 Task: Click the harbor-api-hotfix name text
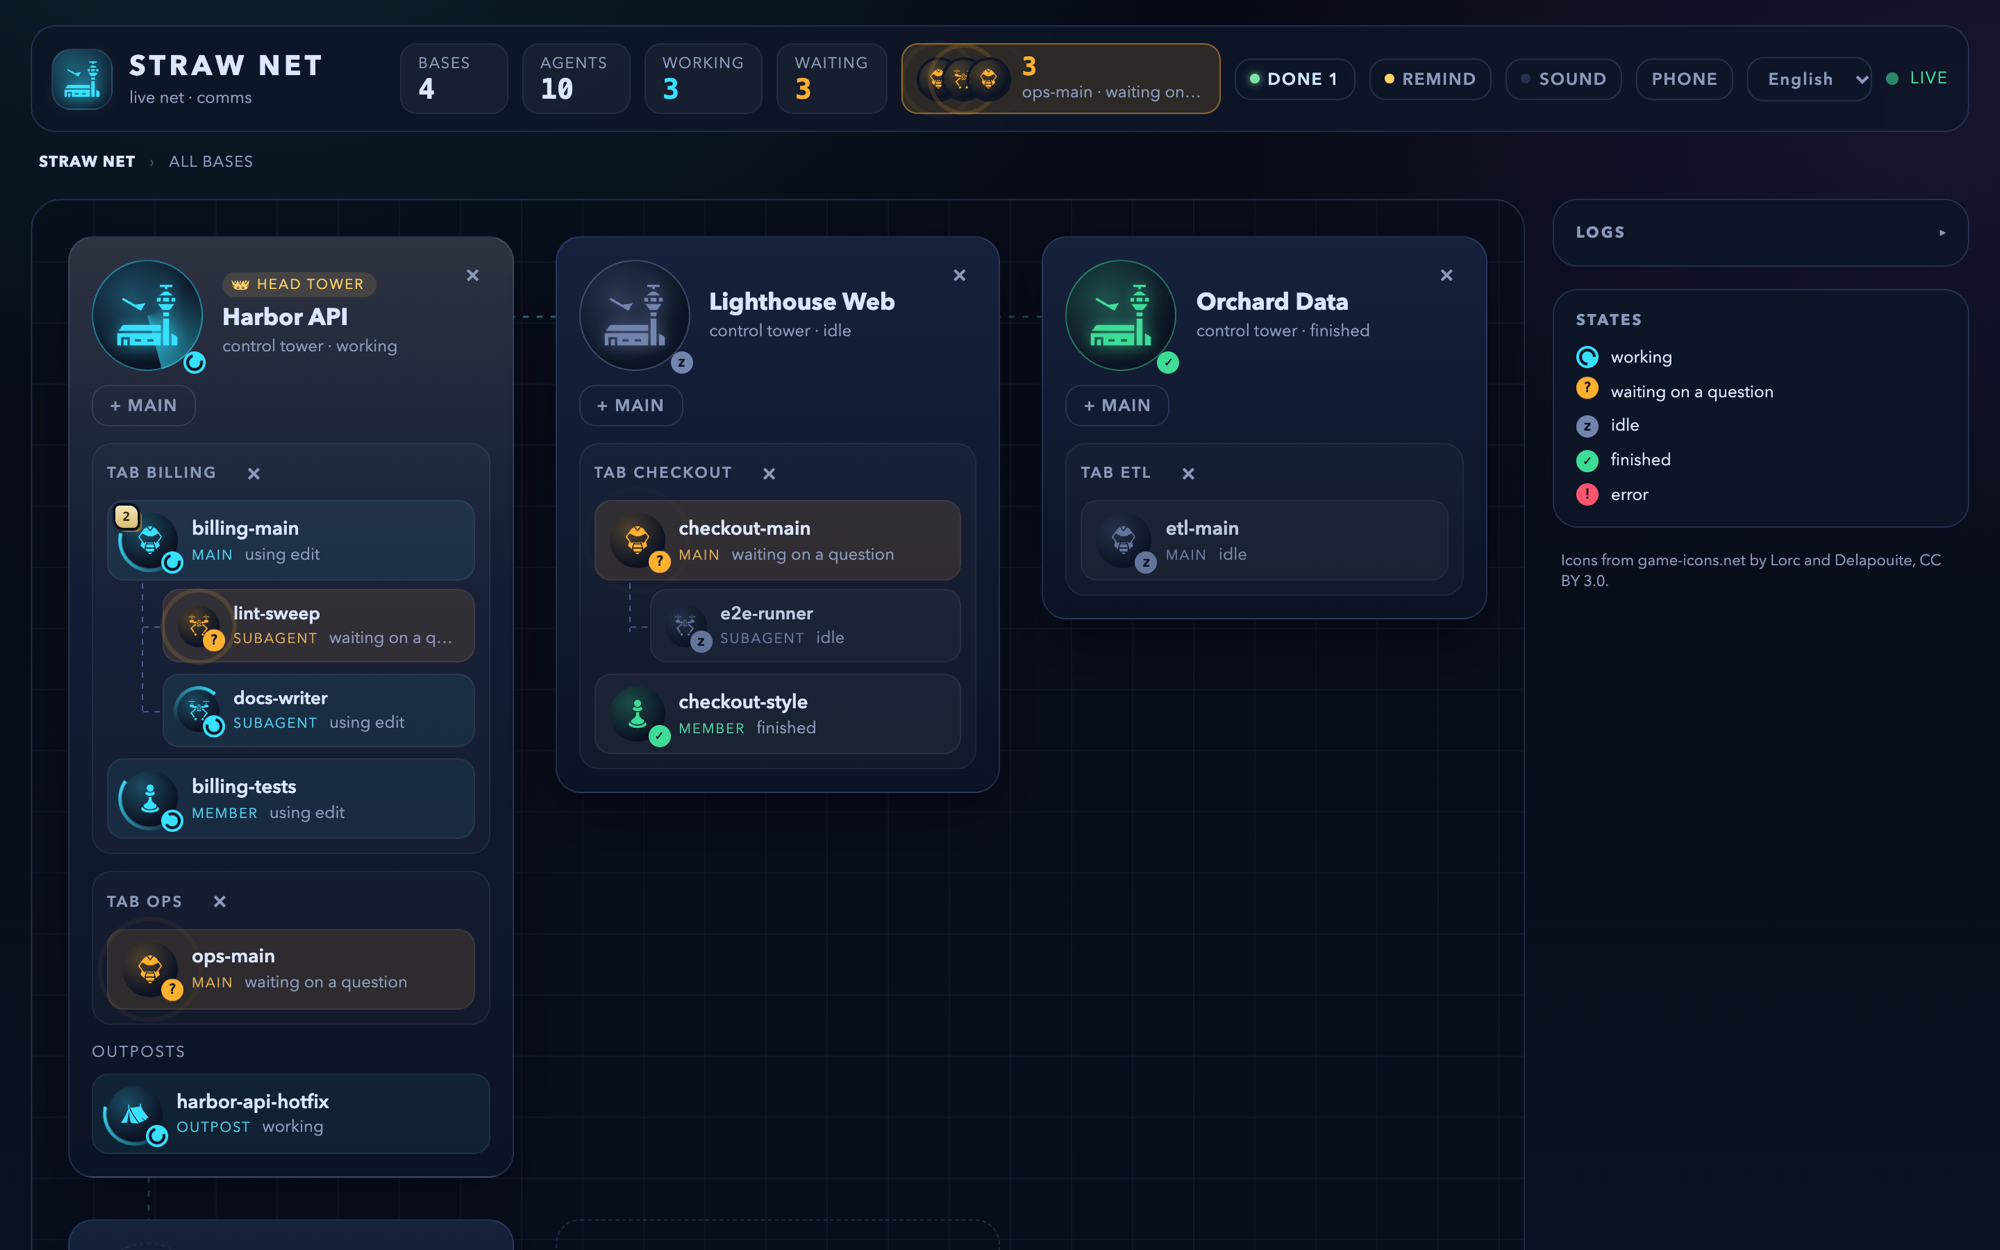pyautogui.click(x=253, y=1102)
